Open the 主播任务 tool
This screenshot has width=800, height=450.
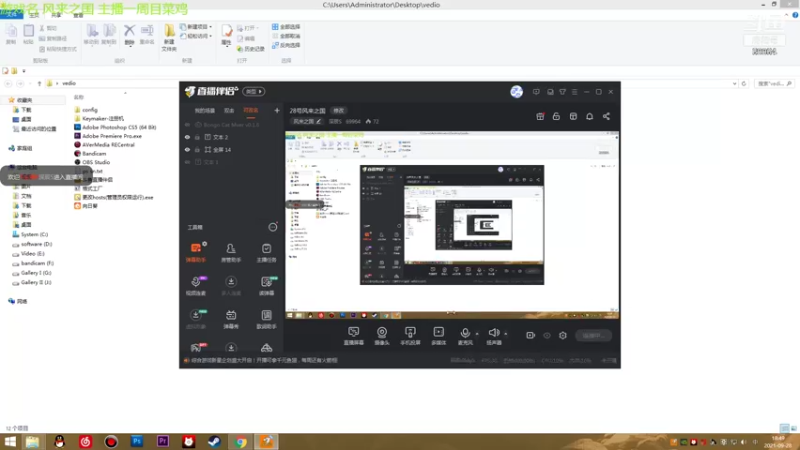266,253
